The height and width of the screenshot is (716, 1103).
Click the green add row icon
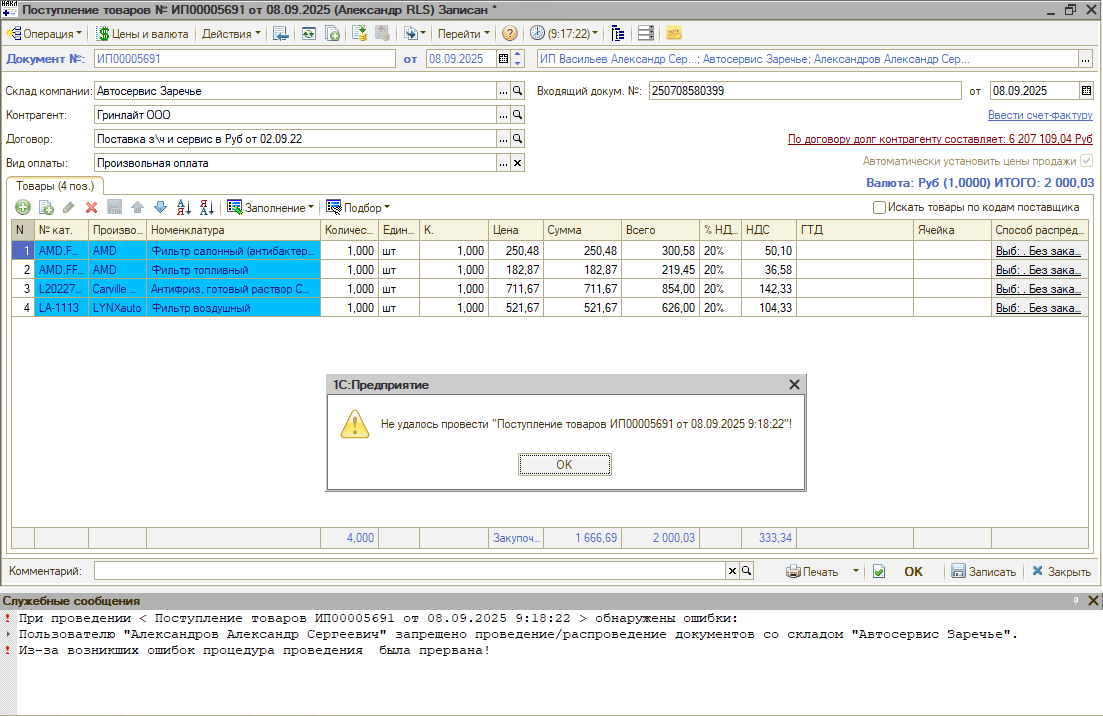click(x=23, y=207)
